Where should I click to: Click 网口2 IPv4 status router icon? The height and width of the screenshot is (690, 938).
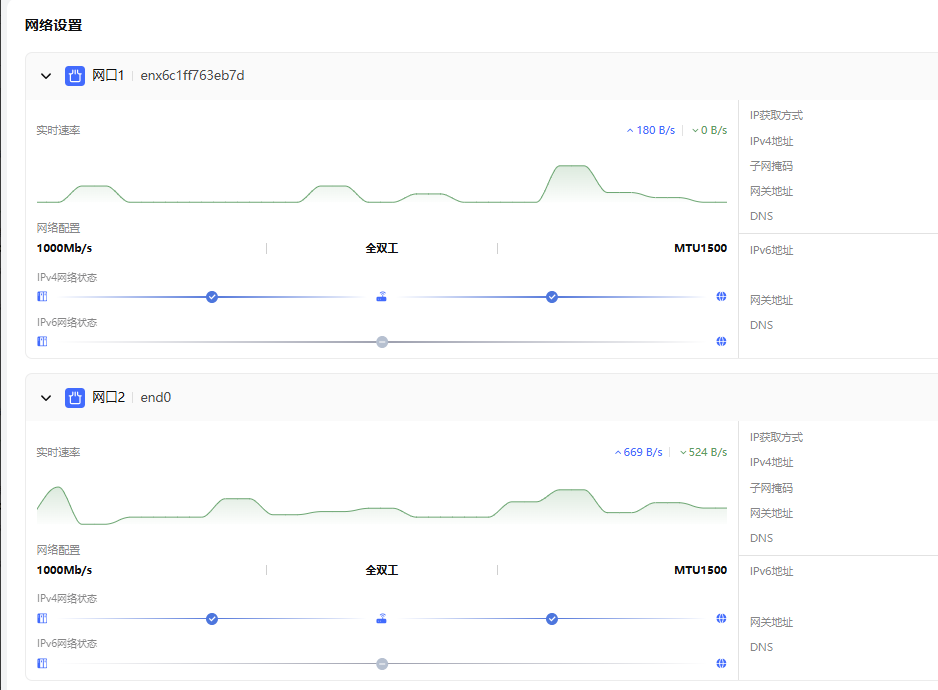(x=382, y=618)
